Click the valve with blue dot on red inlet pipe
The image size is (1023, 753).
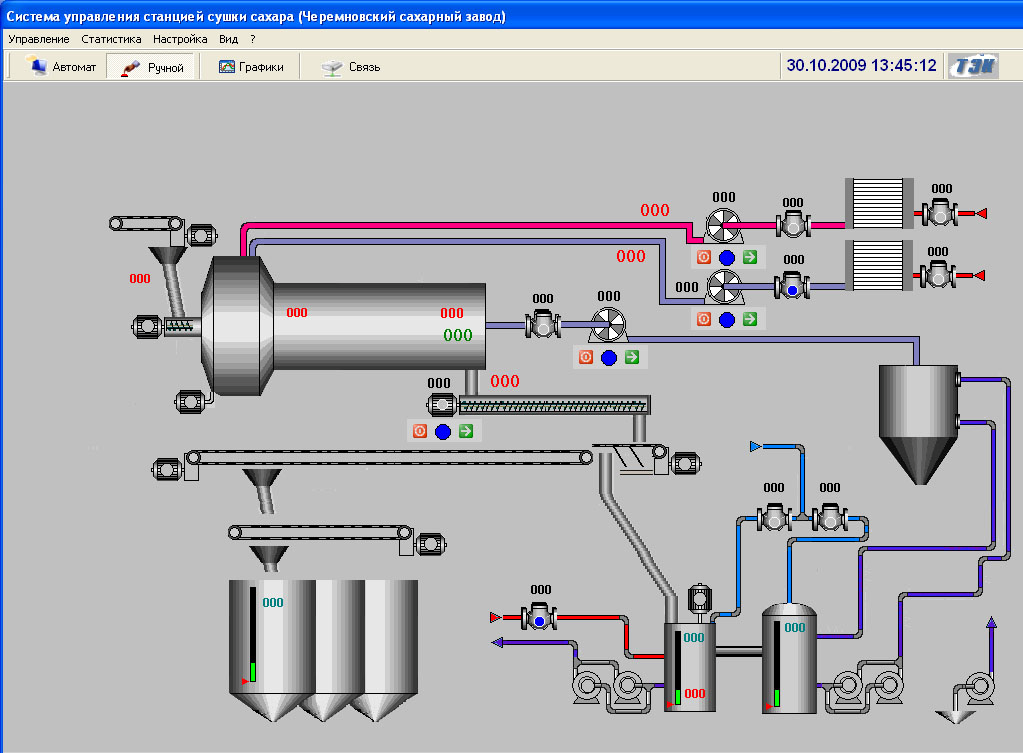click(x=540, y=618)
